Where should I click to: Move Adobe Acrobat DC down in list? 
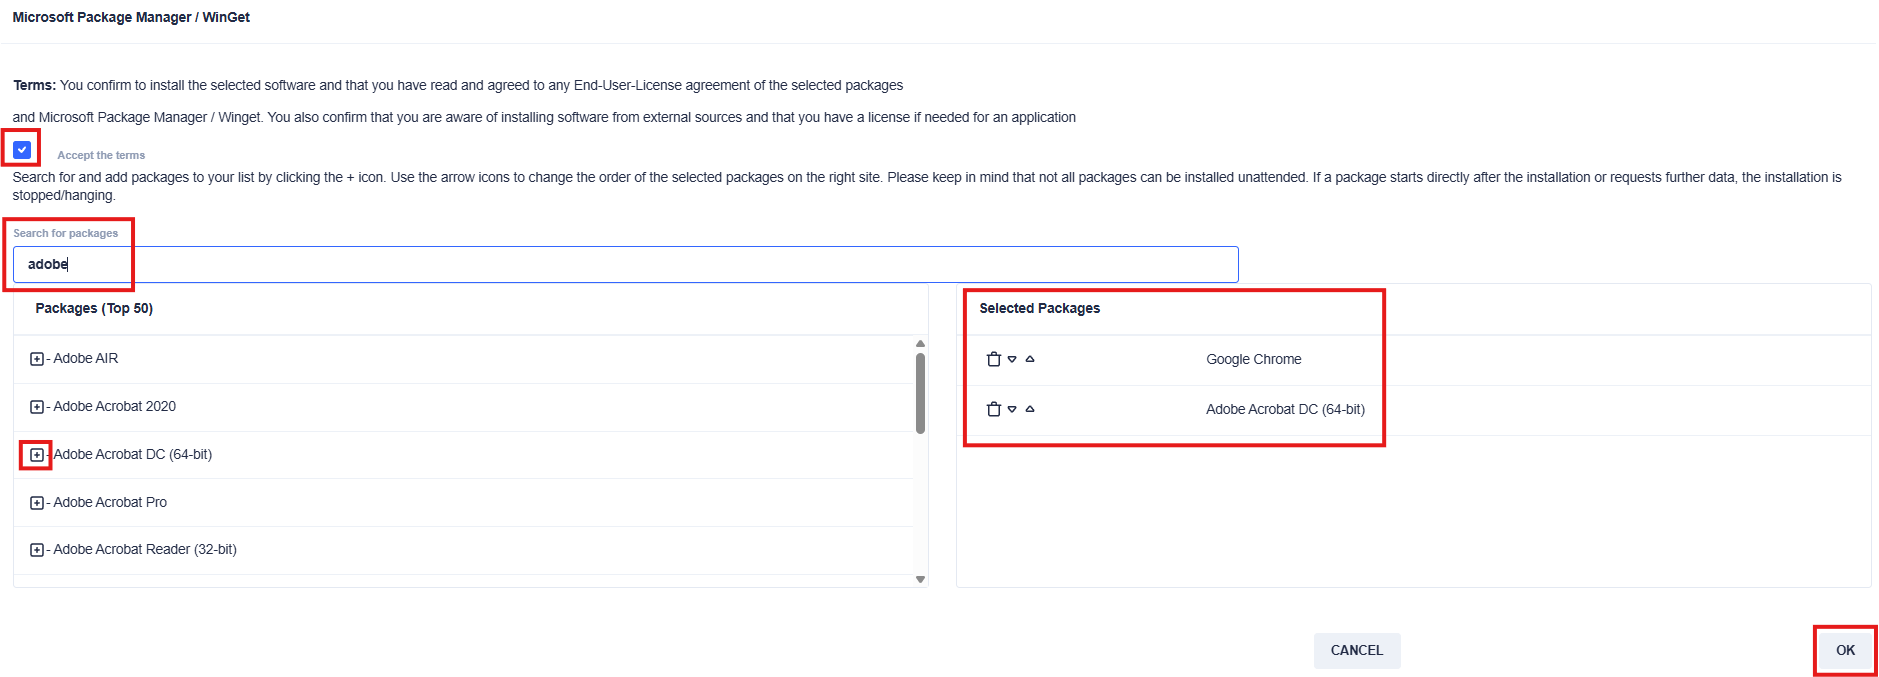click(1012, 409)
